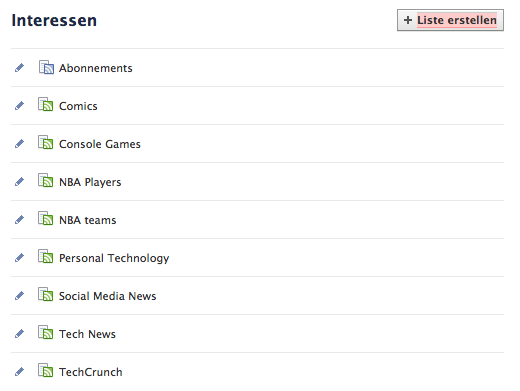
Task: Click the pencil icon beside TechCrunch
Action: (x=20, y=372)
